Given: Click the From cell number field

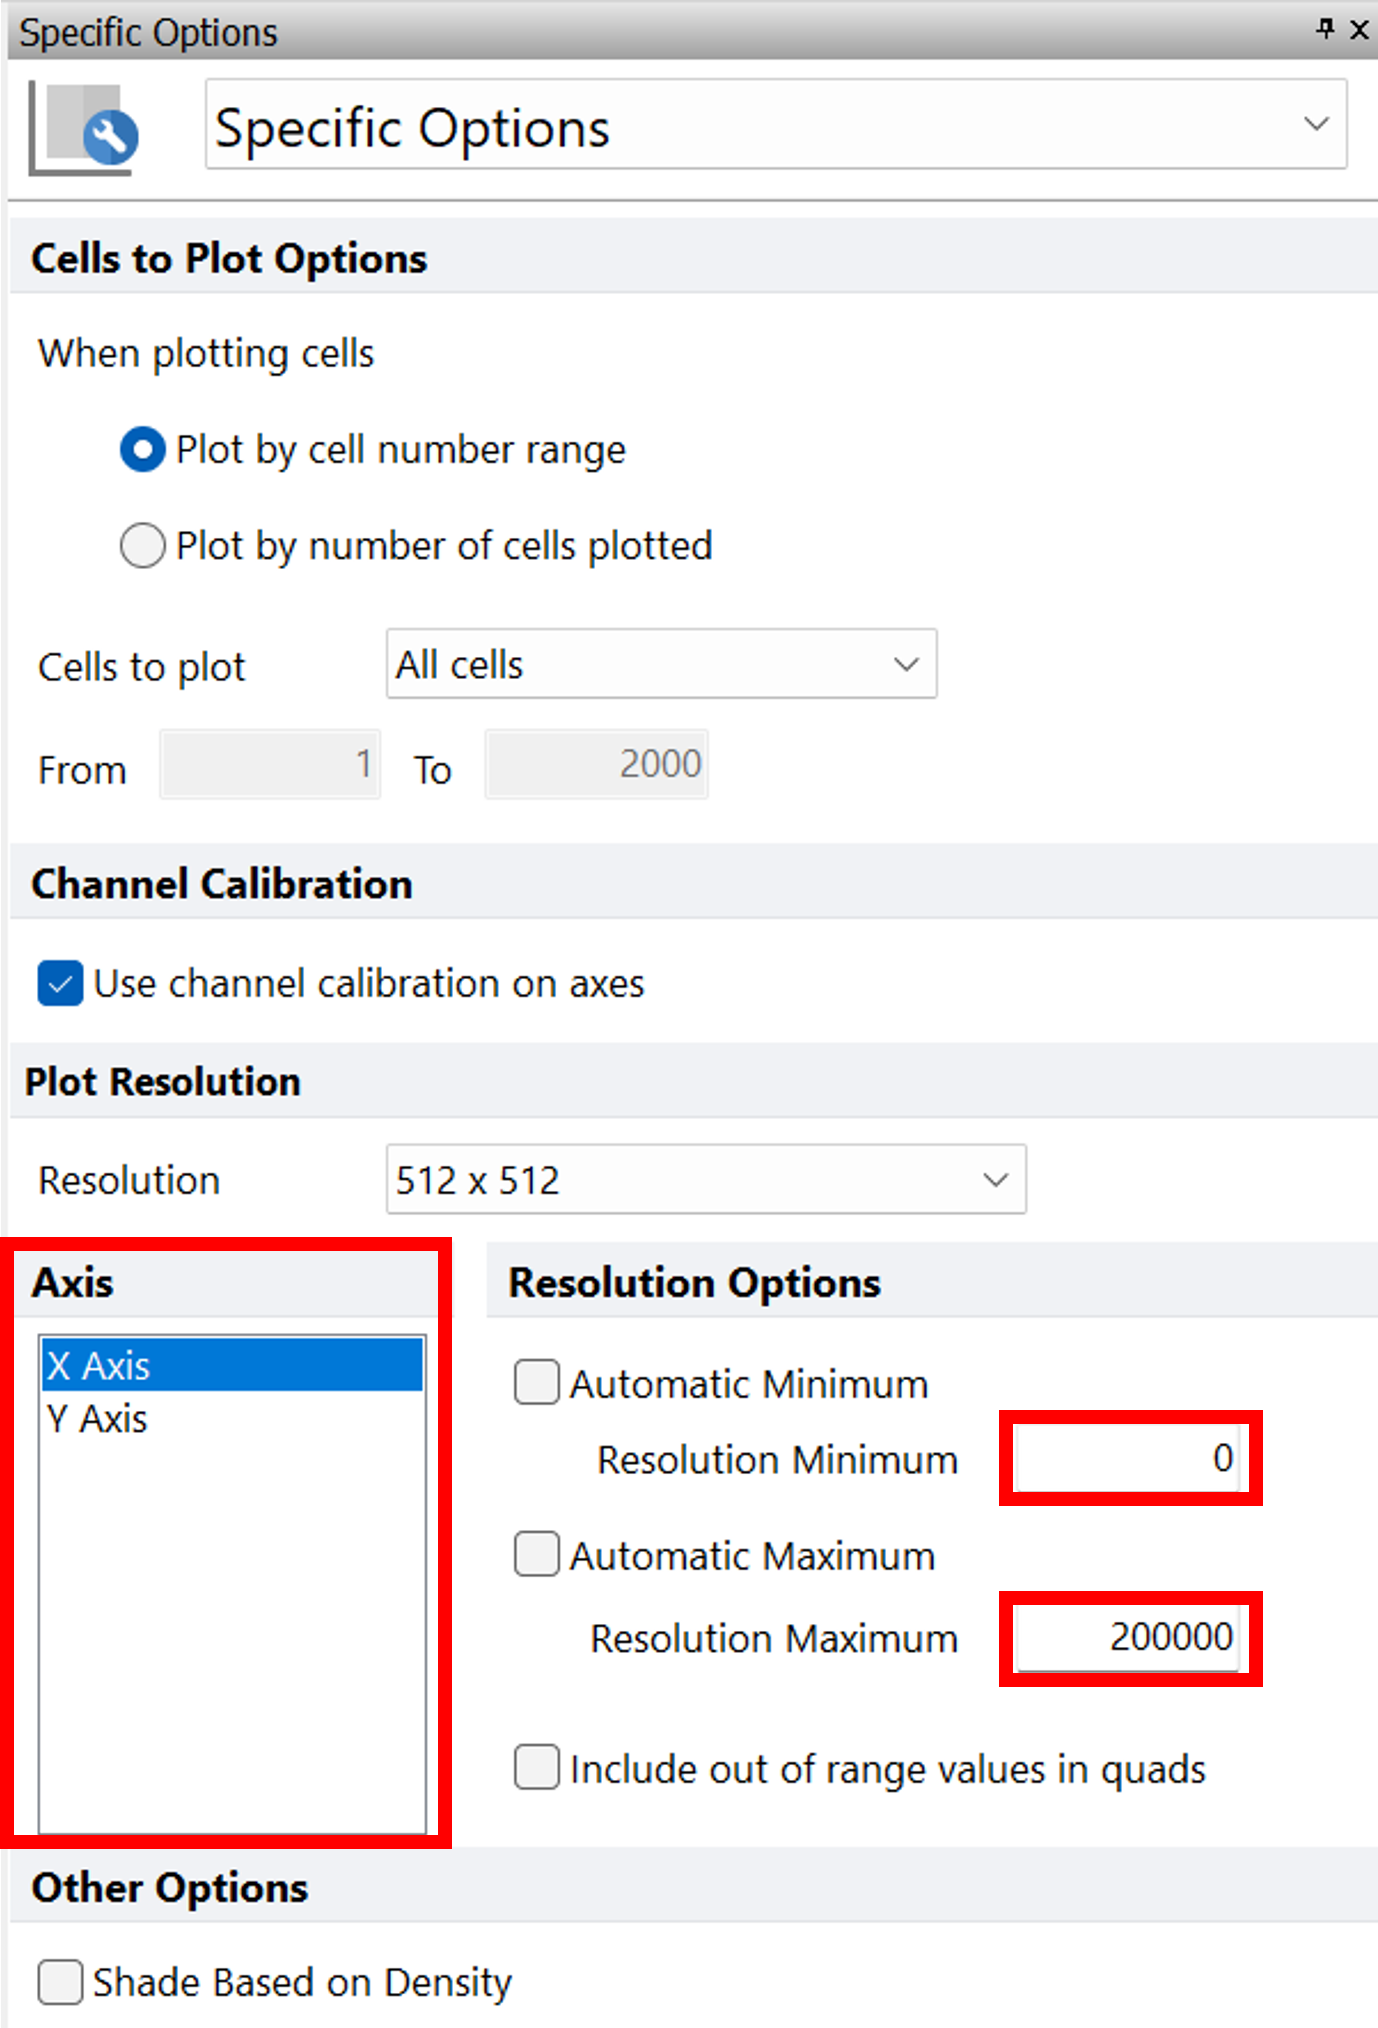Looking at the screenshot, I should click(270, 765).
